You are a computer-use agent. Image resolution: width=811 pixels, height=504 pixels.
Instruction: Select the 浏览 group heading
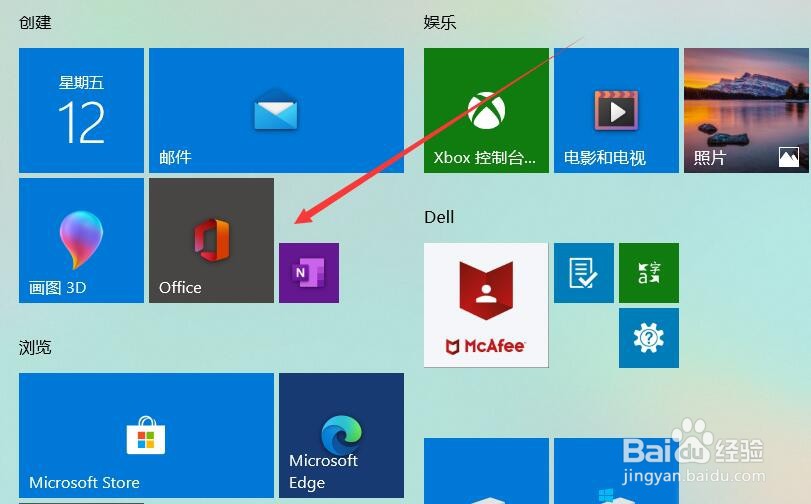[x=35, y=347]
